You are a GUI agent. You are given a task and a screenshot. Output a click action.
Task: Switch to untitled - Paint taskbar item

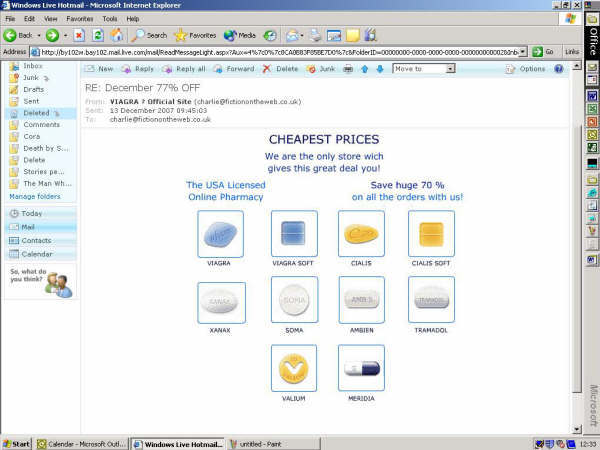point(273,444)
